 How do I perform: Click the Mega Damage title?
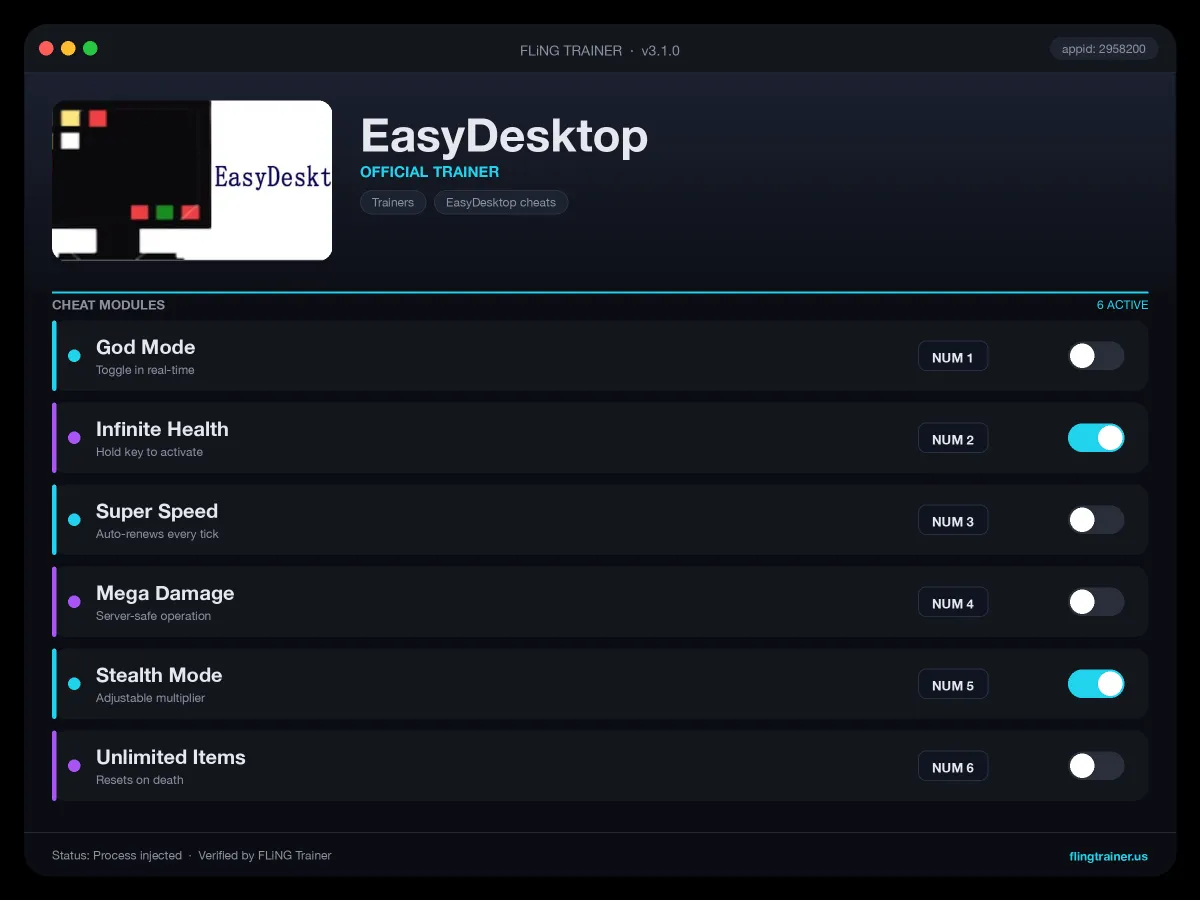(165, 593)
